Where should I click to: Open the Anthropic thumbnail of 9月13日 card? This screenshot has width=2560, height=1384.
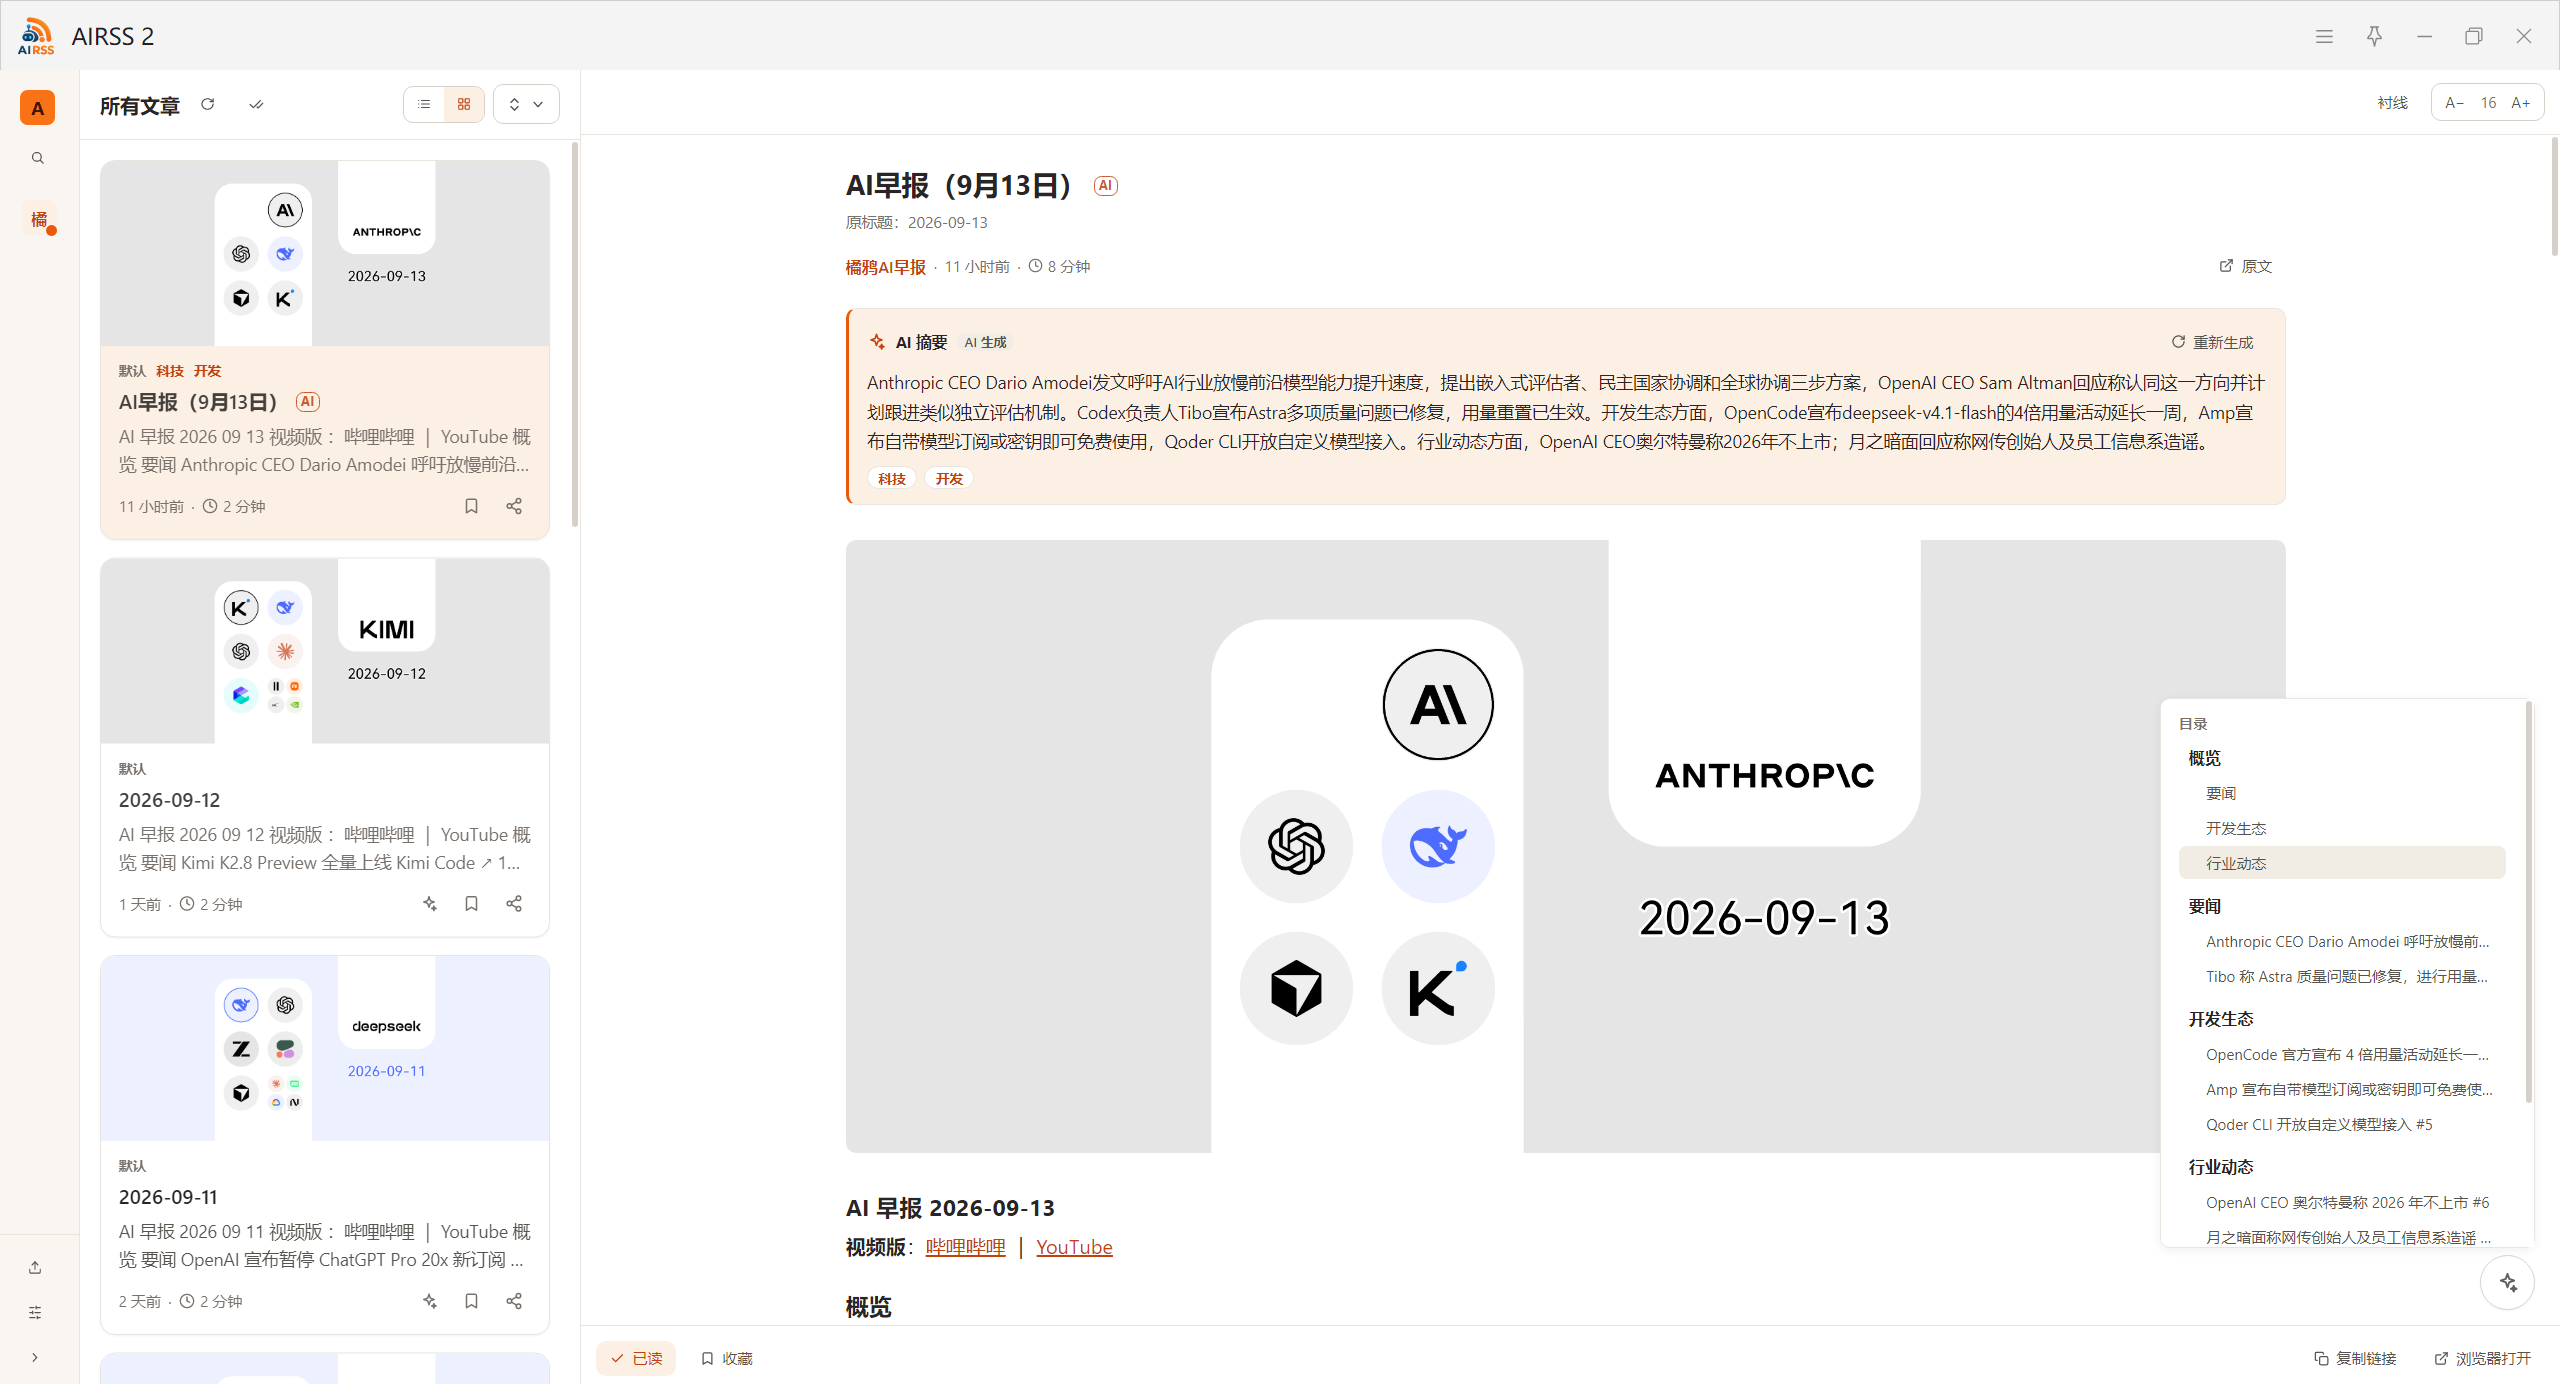pyautogui.click(x=325, y=254)
